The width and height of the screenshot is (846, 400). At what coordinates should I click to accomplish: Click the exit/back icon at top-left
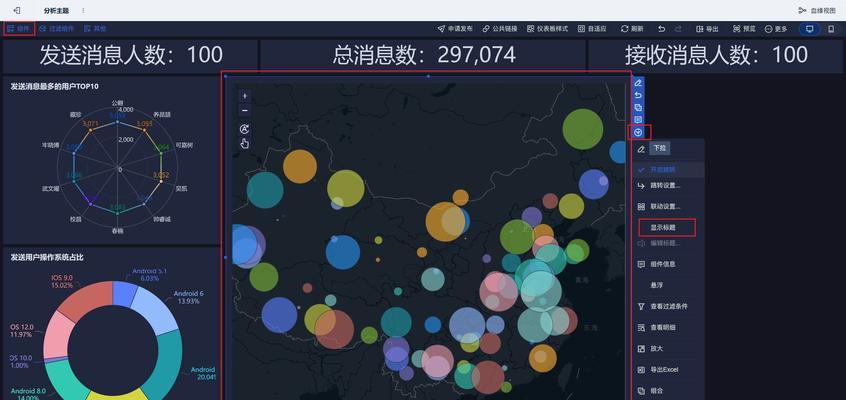[x=17, y=10]
